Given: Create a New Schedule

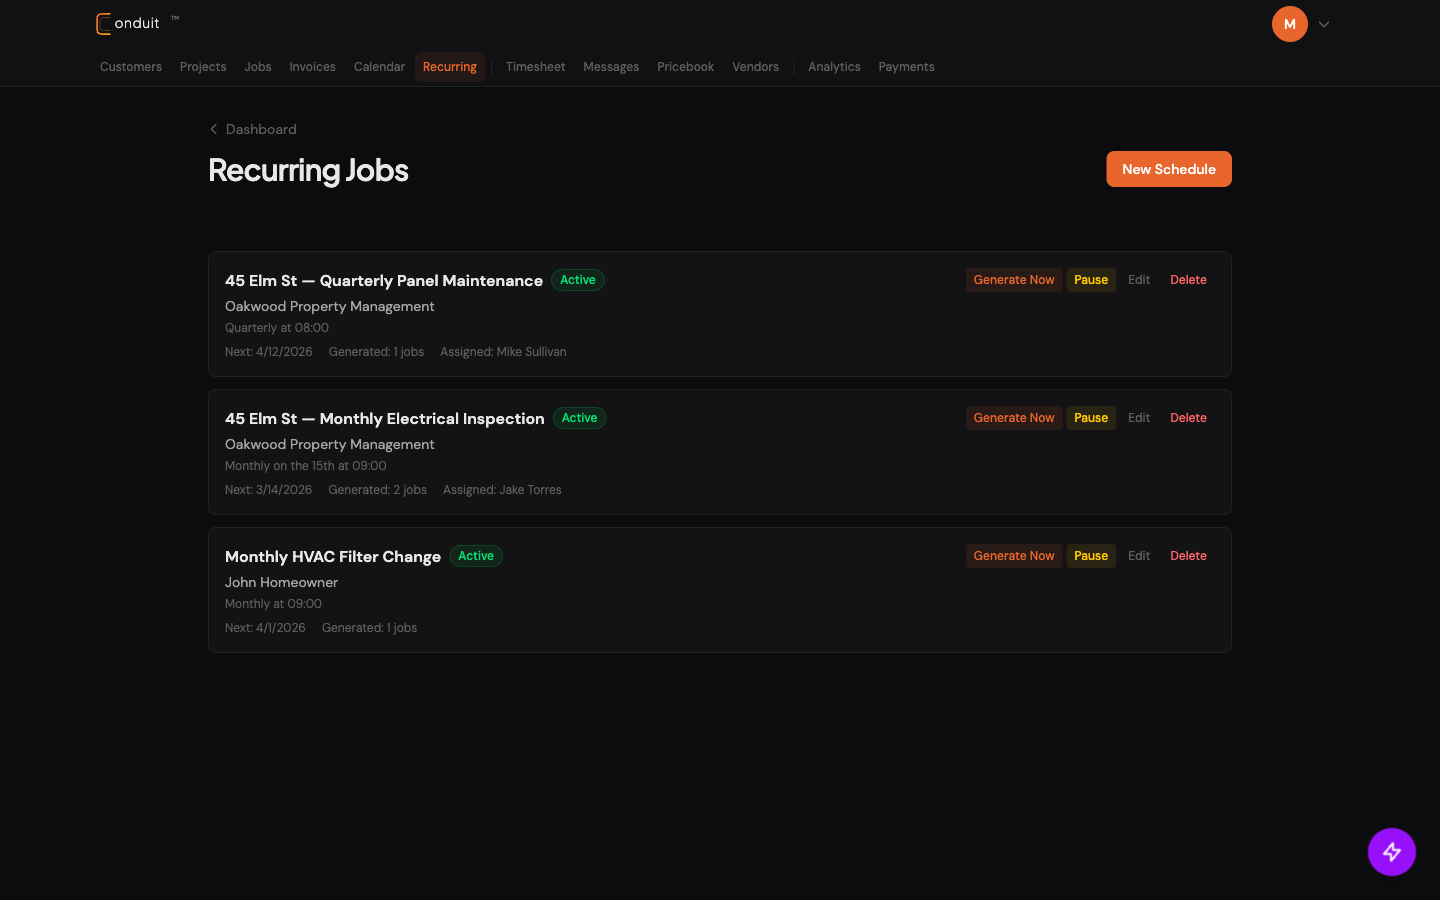Looking at the screenshot, I should click(1169, 169).
